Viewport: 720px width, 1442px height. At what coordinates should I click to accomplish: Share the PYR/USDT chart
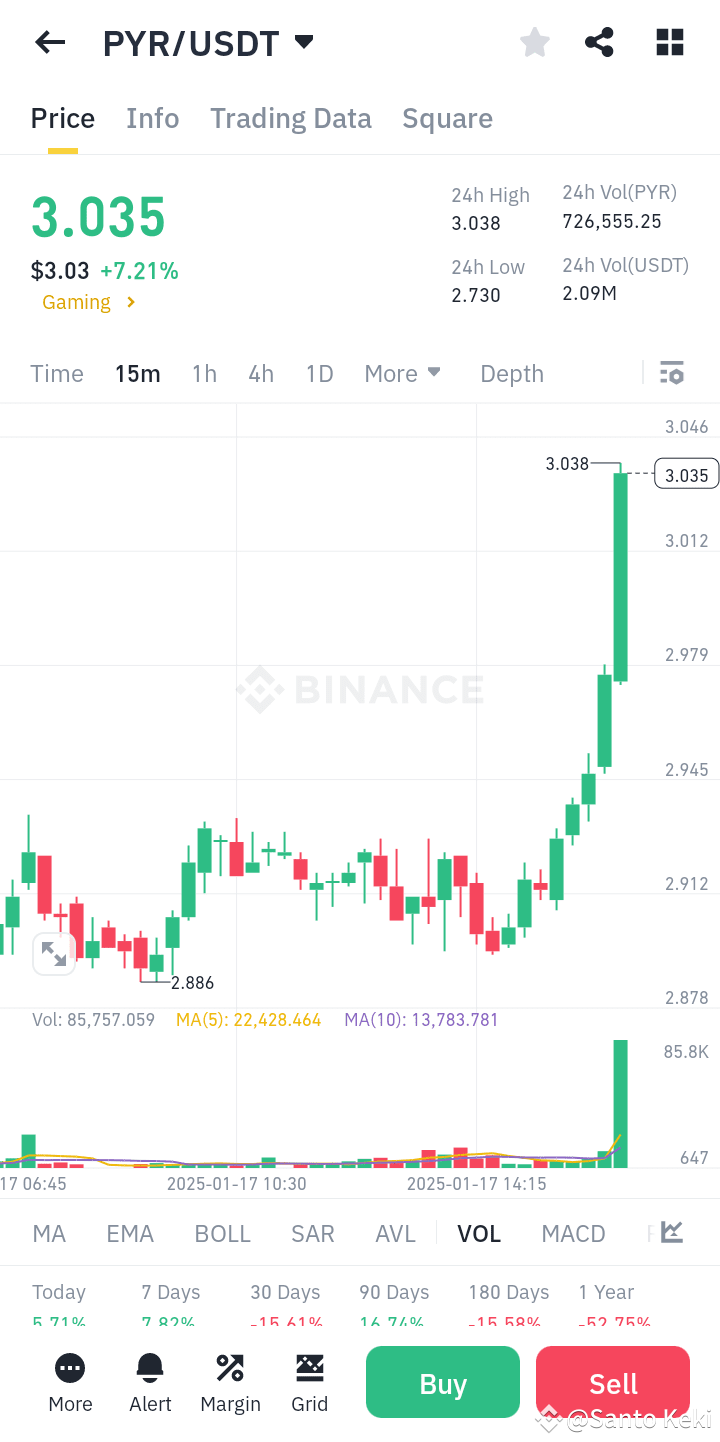click(599, 42)
